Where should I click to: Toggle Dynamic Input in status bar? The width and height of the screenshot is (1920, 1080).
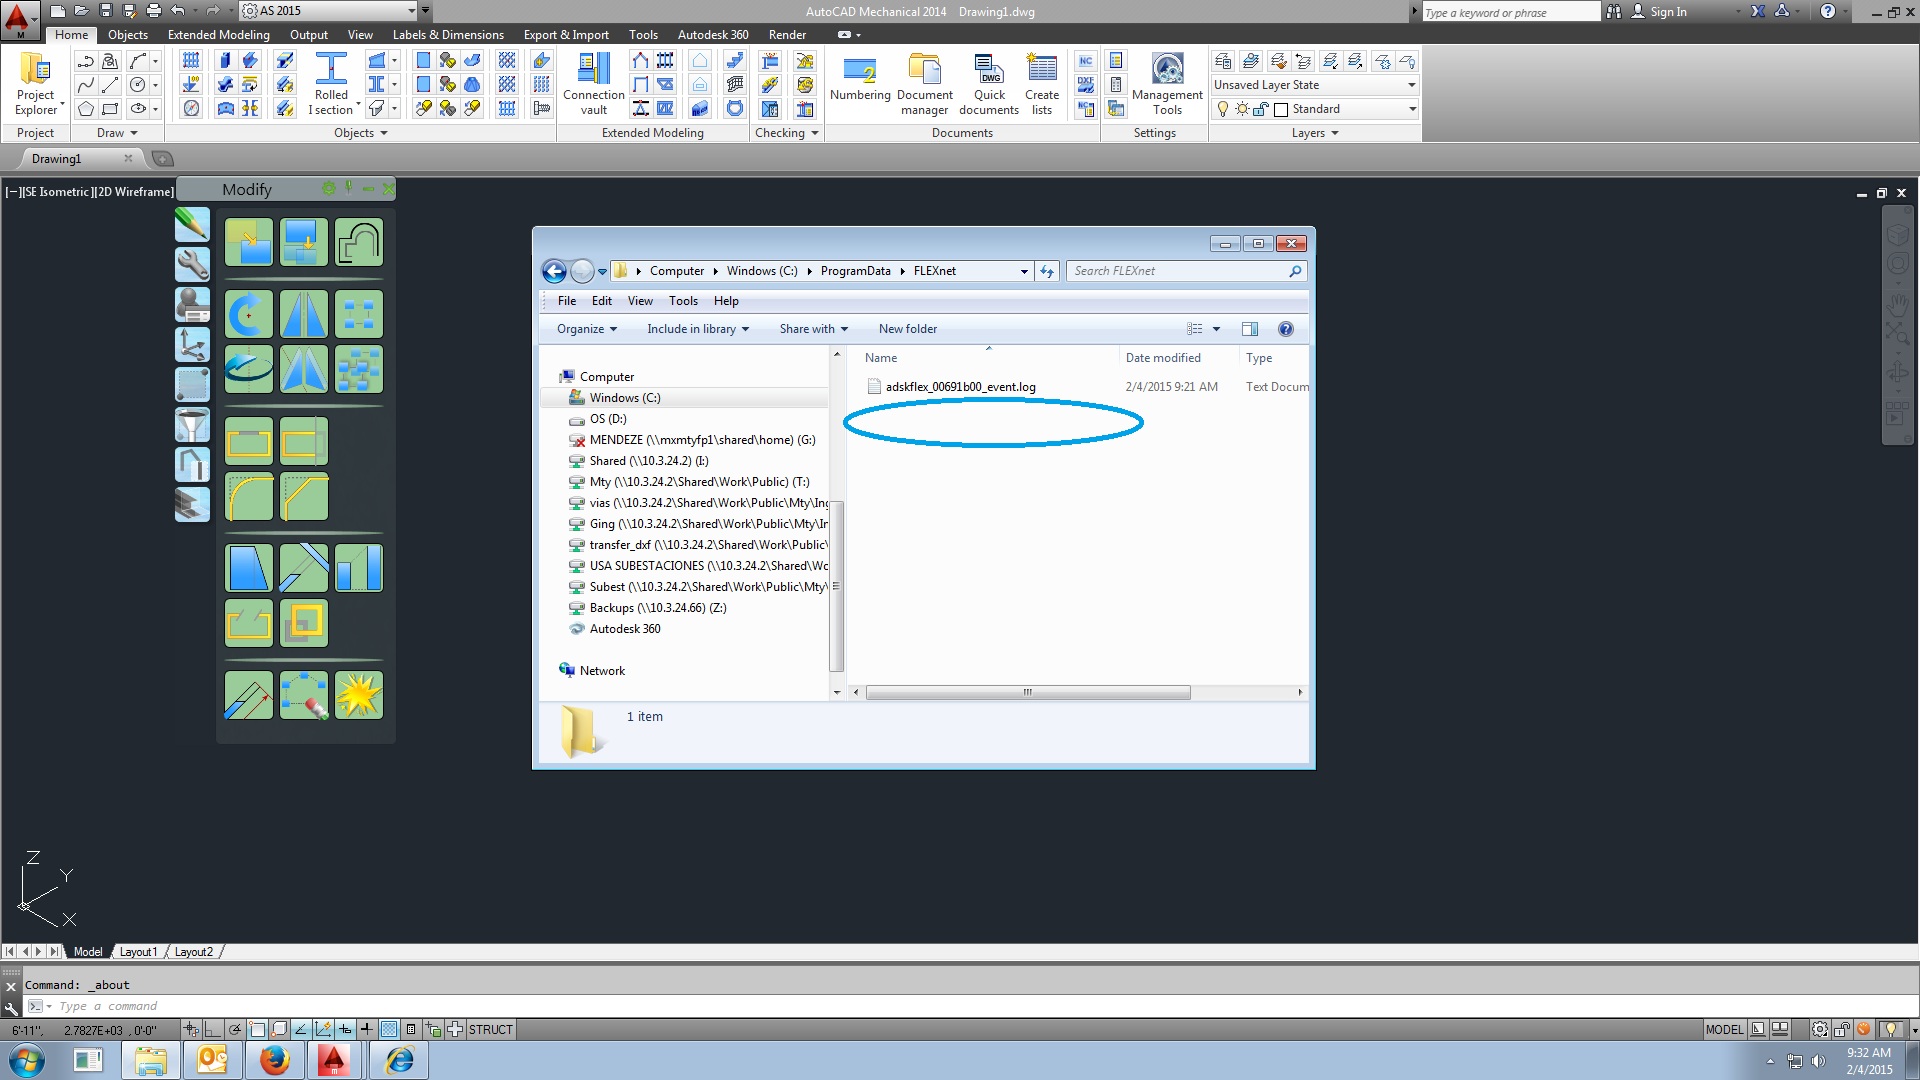(345, 1029)
